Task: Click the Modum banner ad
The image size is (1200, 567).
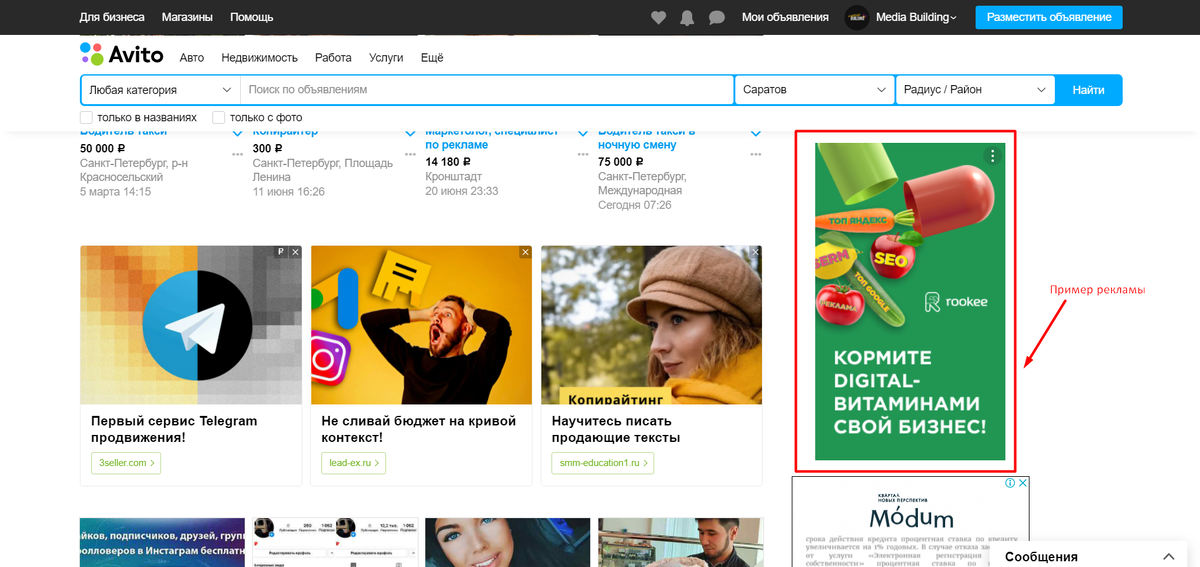Action: (910, 522)
